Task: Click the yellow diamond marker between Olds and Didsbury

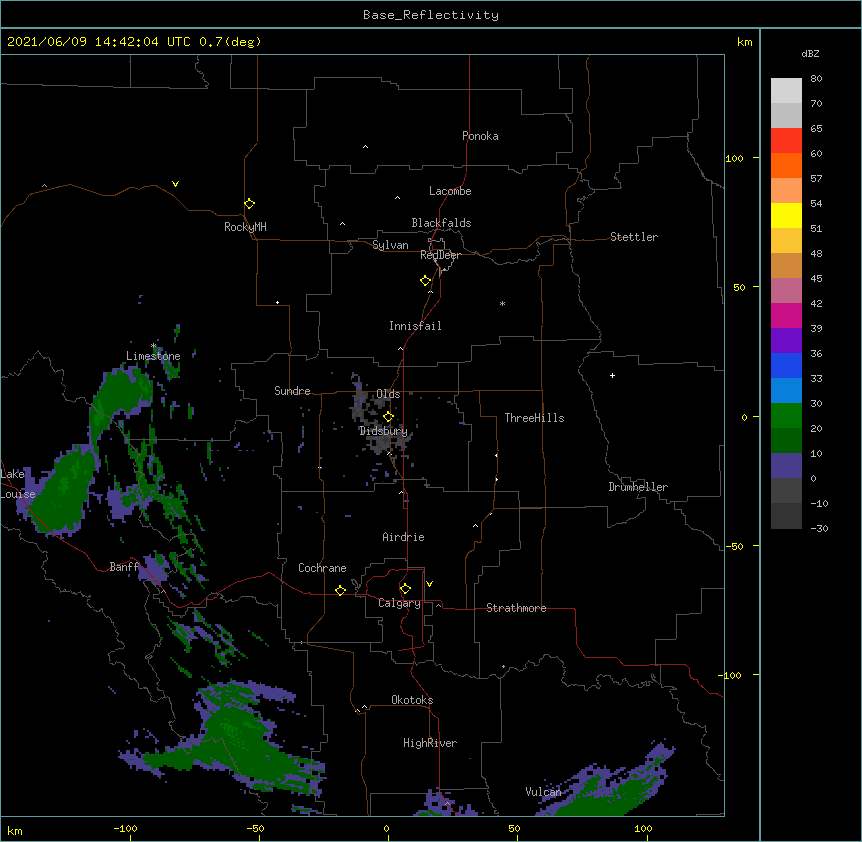Action: [388, 416]
